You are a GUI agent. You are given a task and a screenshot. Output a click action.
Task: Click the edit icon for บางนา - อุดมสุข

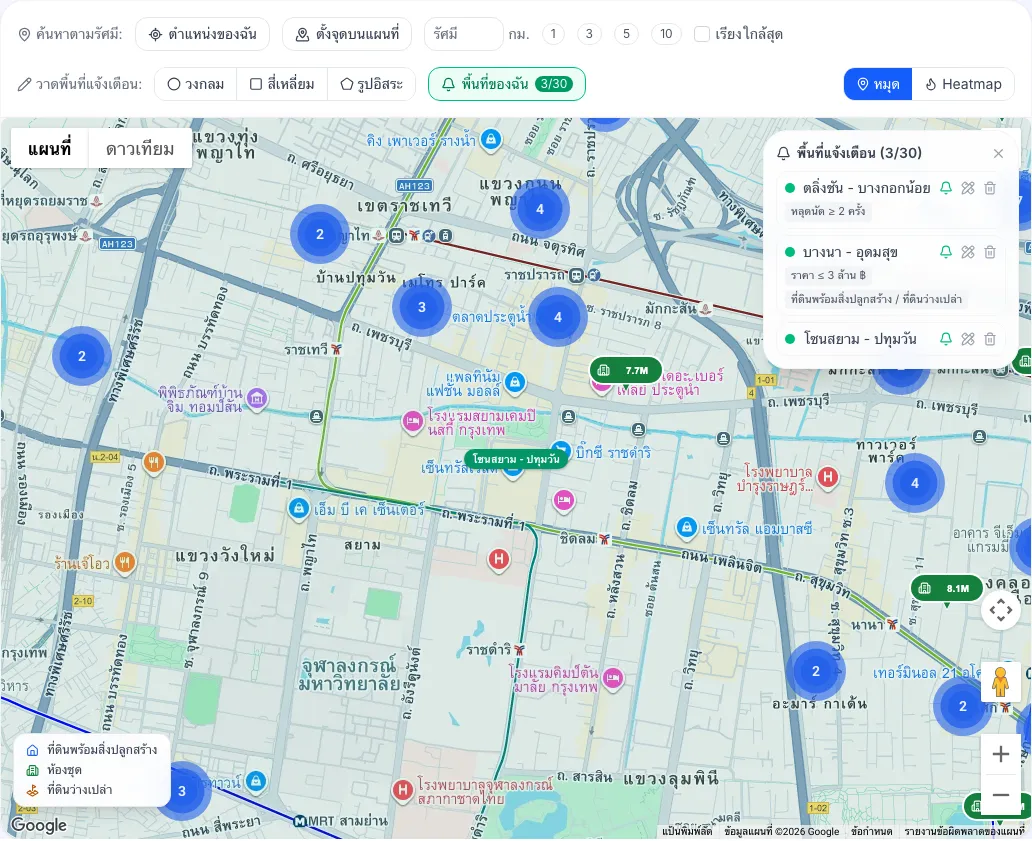[x=968, y=252]
